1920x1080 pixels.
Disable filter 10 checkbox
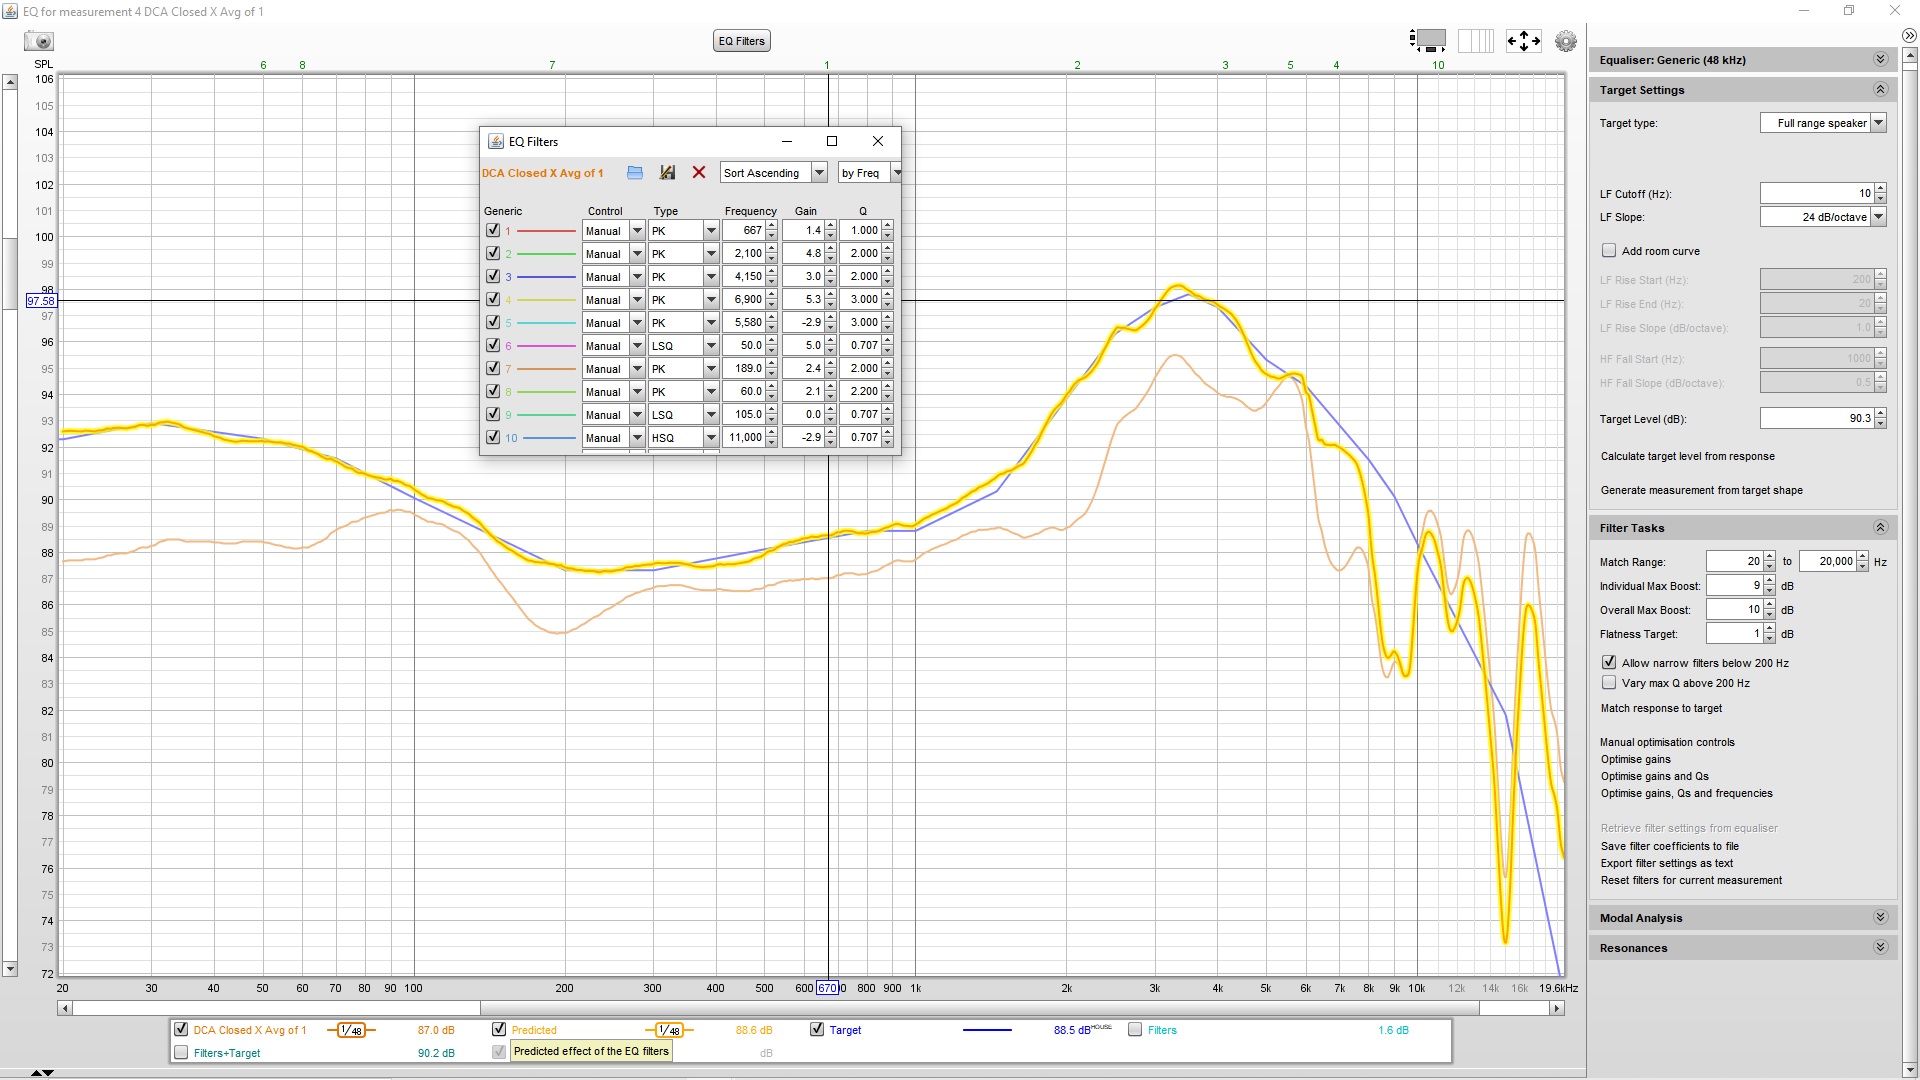coord(493,437)
